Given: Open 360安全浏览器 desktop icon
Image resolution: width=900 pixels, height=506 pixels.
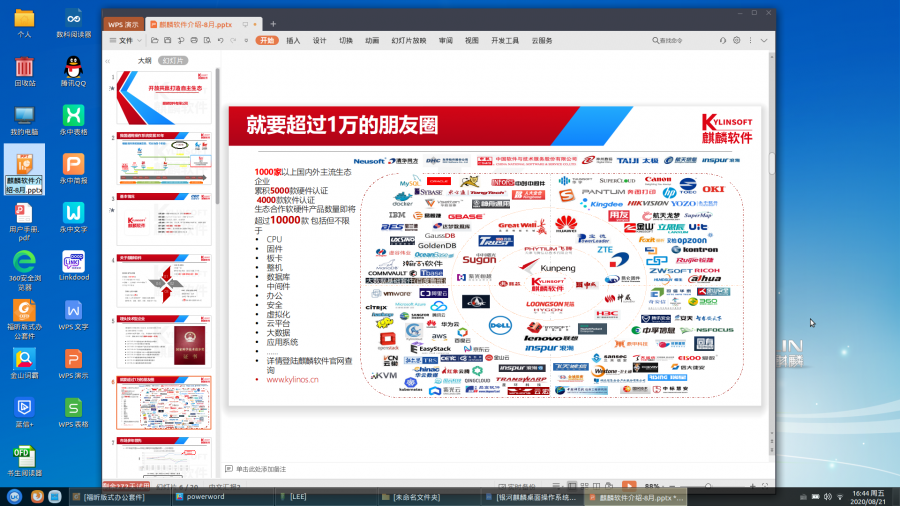Looking at the screenshot, I should [24, 270].
